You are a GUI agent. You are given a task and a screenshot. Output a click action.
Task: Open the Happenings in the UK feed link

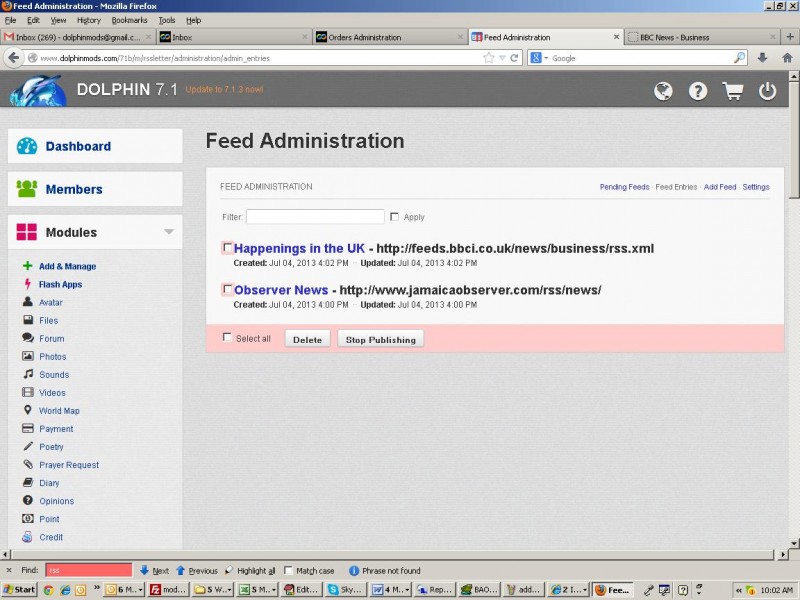(x=299, y=248)
